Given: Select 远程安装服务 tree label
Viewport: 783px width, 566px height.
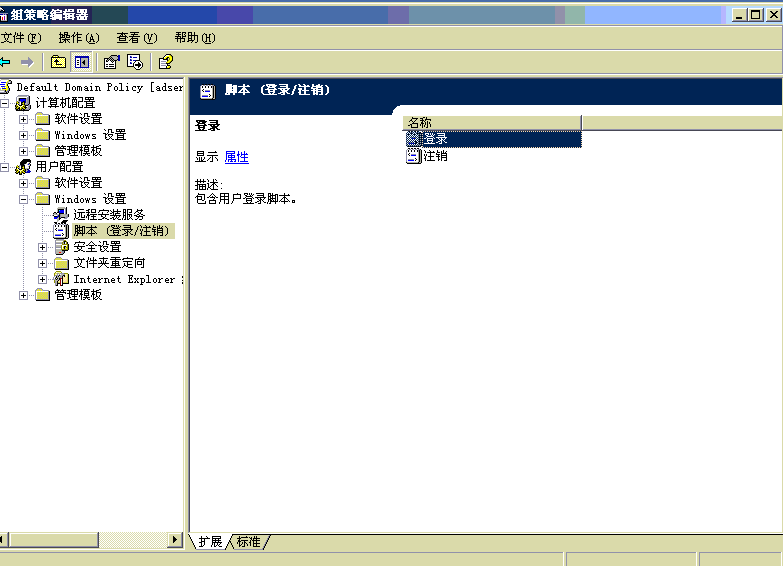Looking at the screenshot, I should (109, 215).
